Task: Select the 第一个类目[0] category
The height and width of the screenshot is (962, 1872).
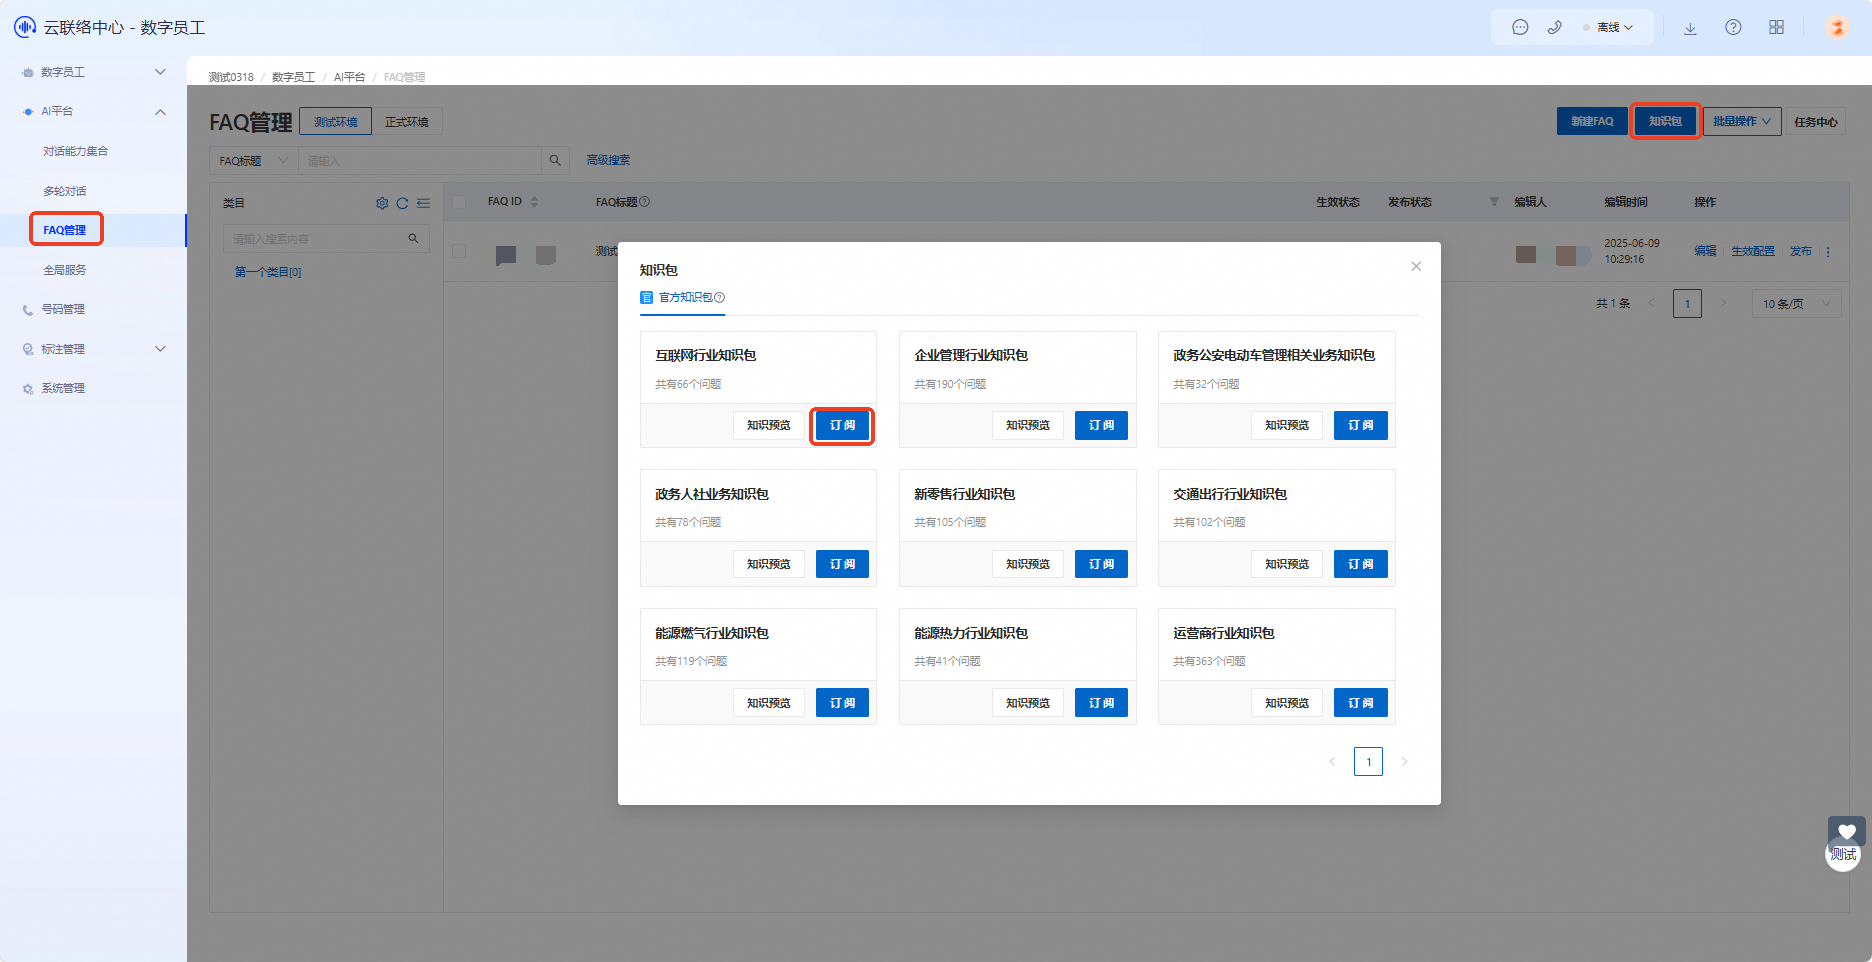Action: (x=268, y=272)
